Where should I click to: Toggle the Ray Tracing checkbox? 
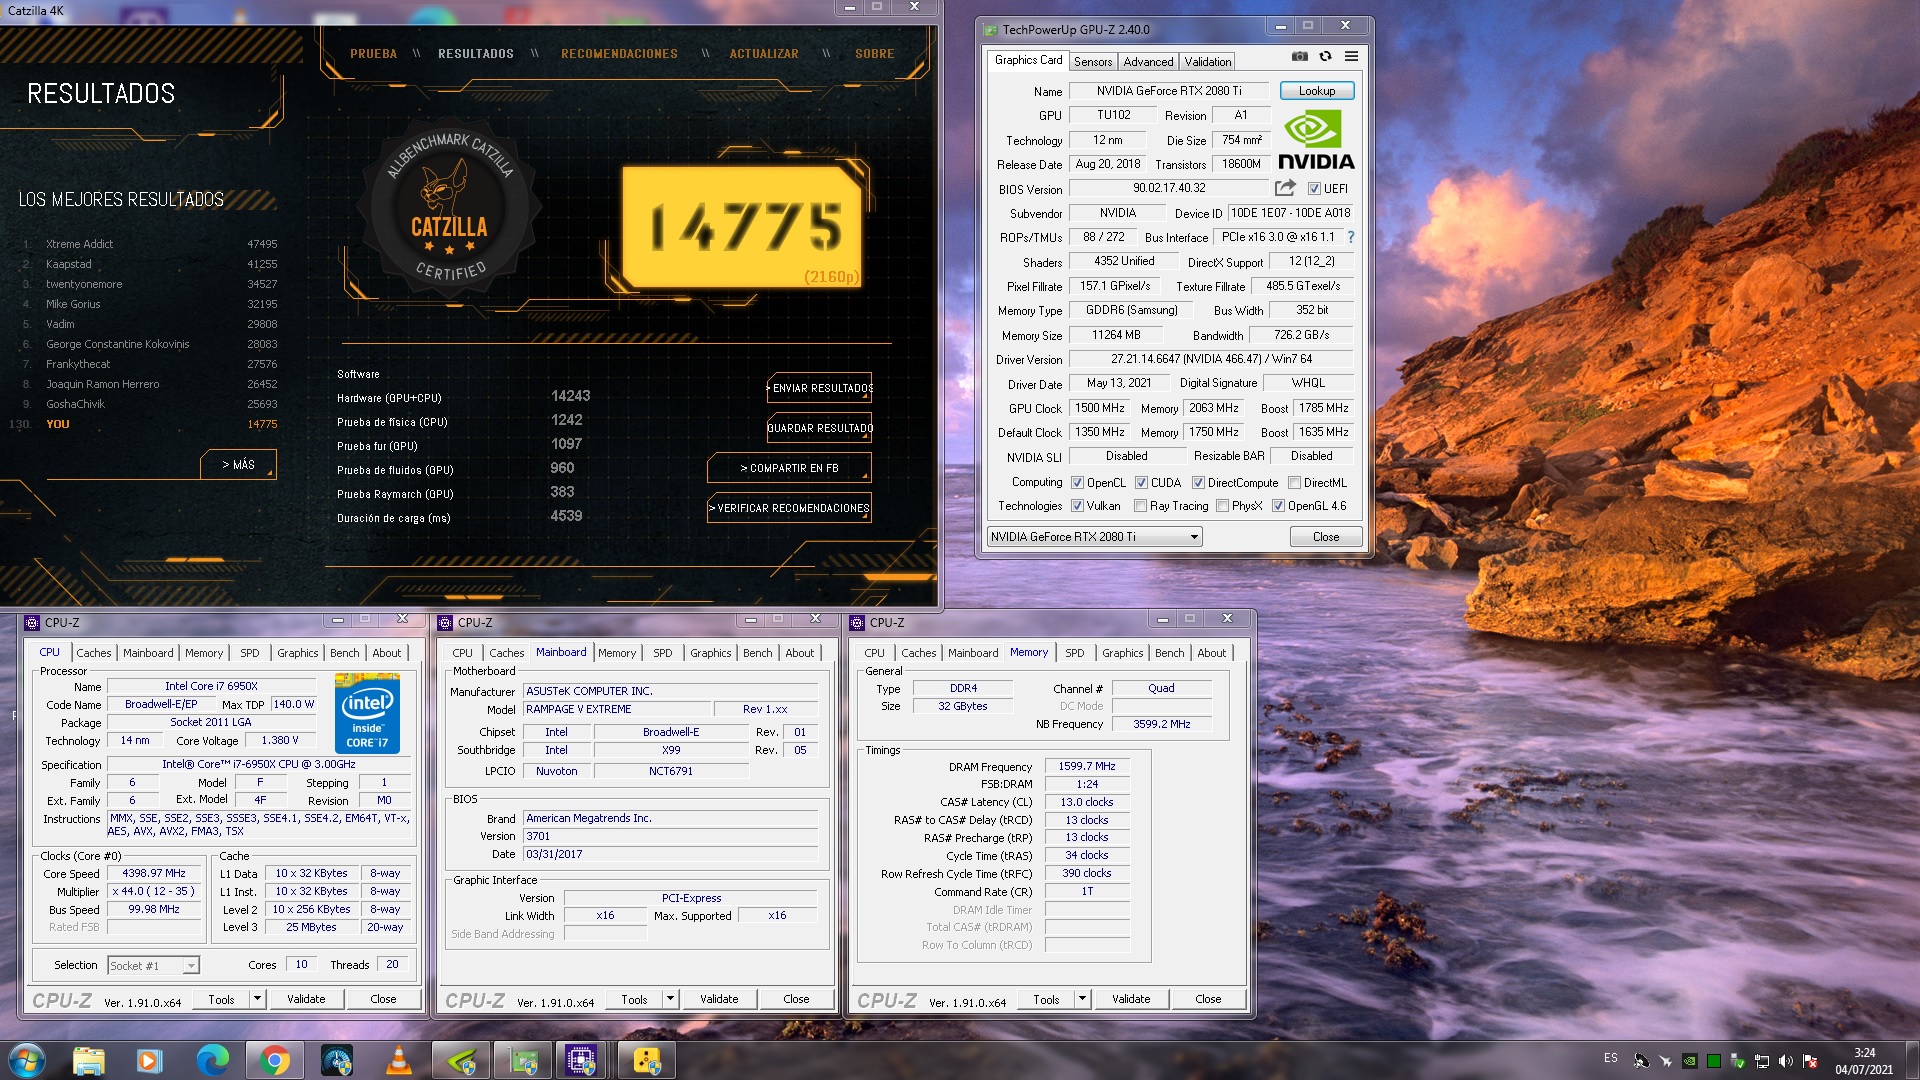pyautogui.click(x=1140, y=506)
